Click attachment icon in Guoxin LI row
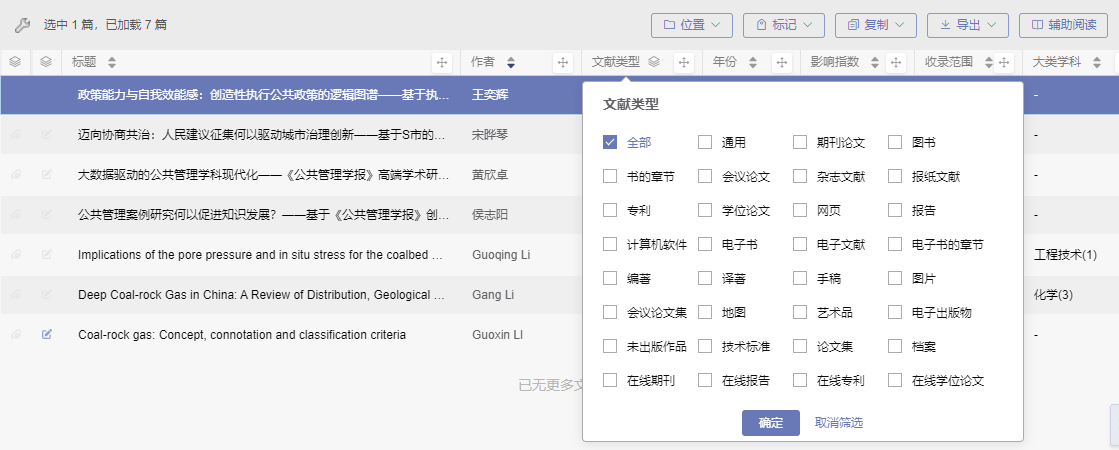The width and height of the screenshot is (1119, 450). pos(16,334)
